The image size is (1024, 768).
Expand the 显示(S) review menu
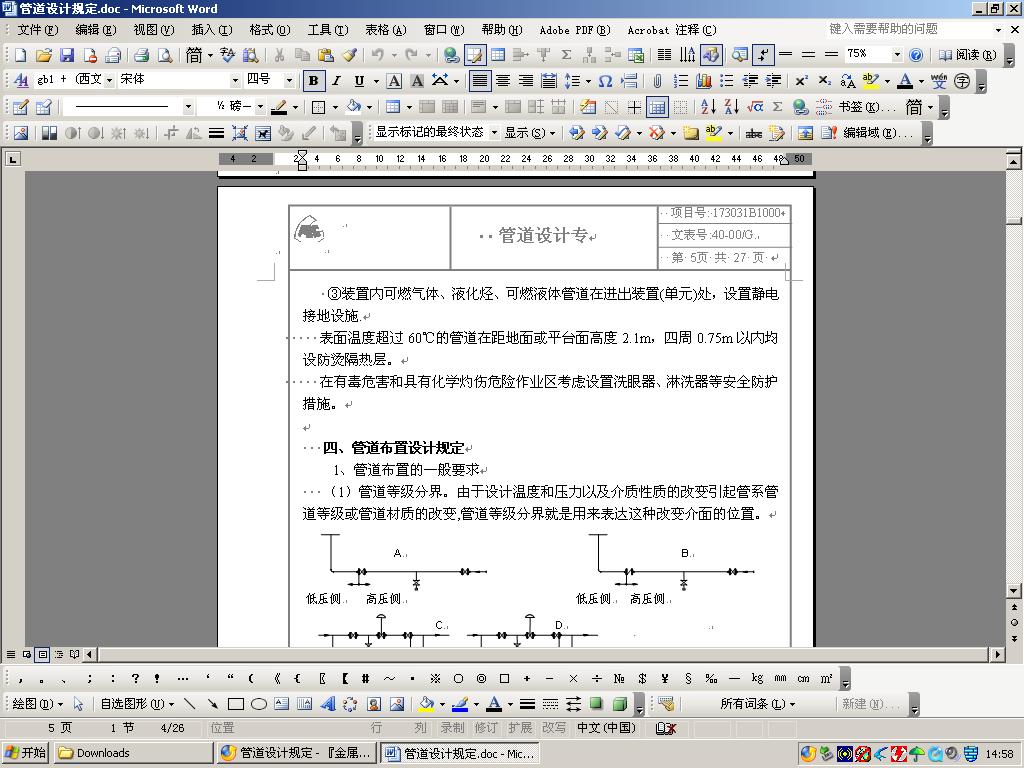[x=530, y=133]
